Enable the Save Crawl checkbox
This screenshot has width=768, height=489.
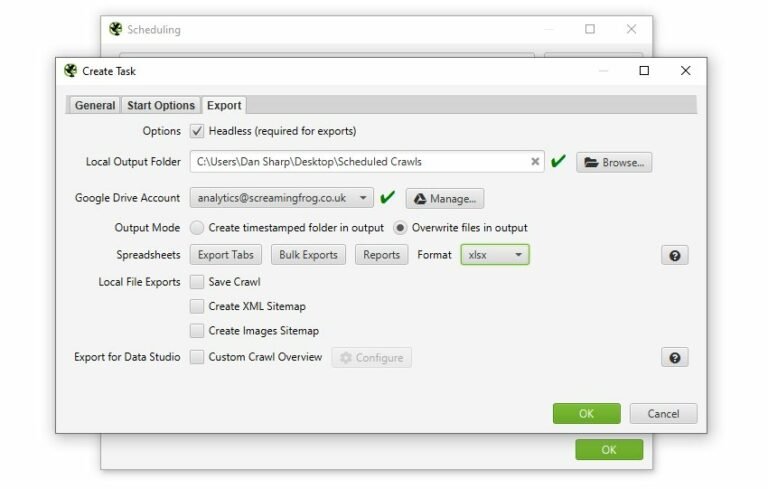pos(197,282)
